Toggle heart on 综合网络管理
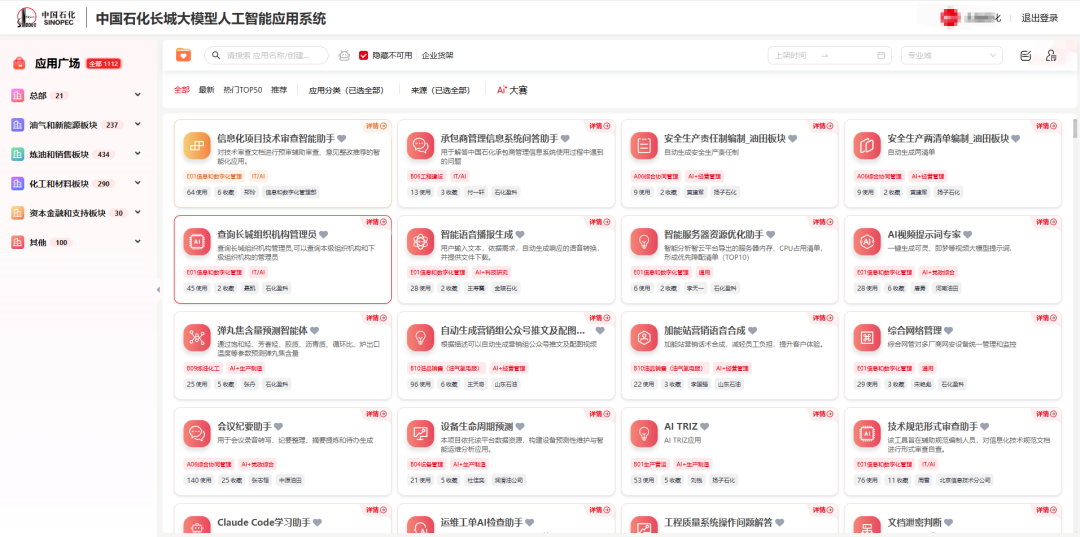Viewport: 1080px width, 537px height. tap(948, 330)
